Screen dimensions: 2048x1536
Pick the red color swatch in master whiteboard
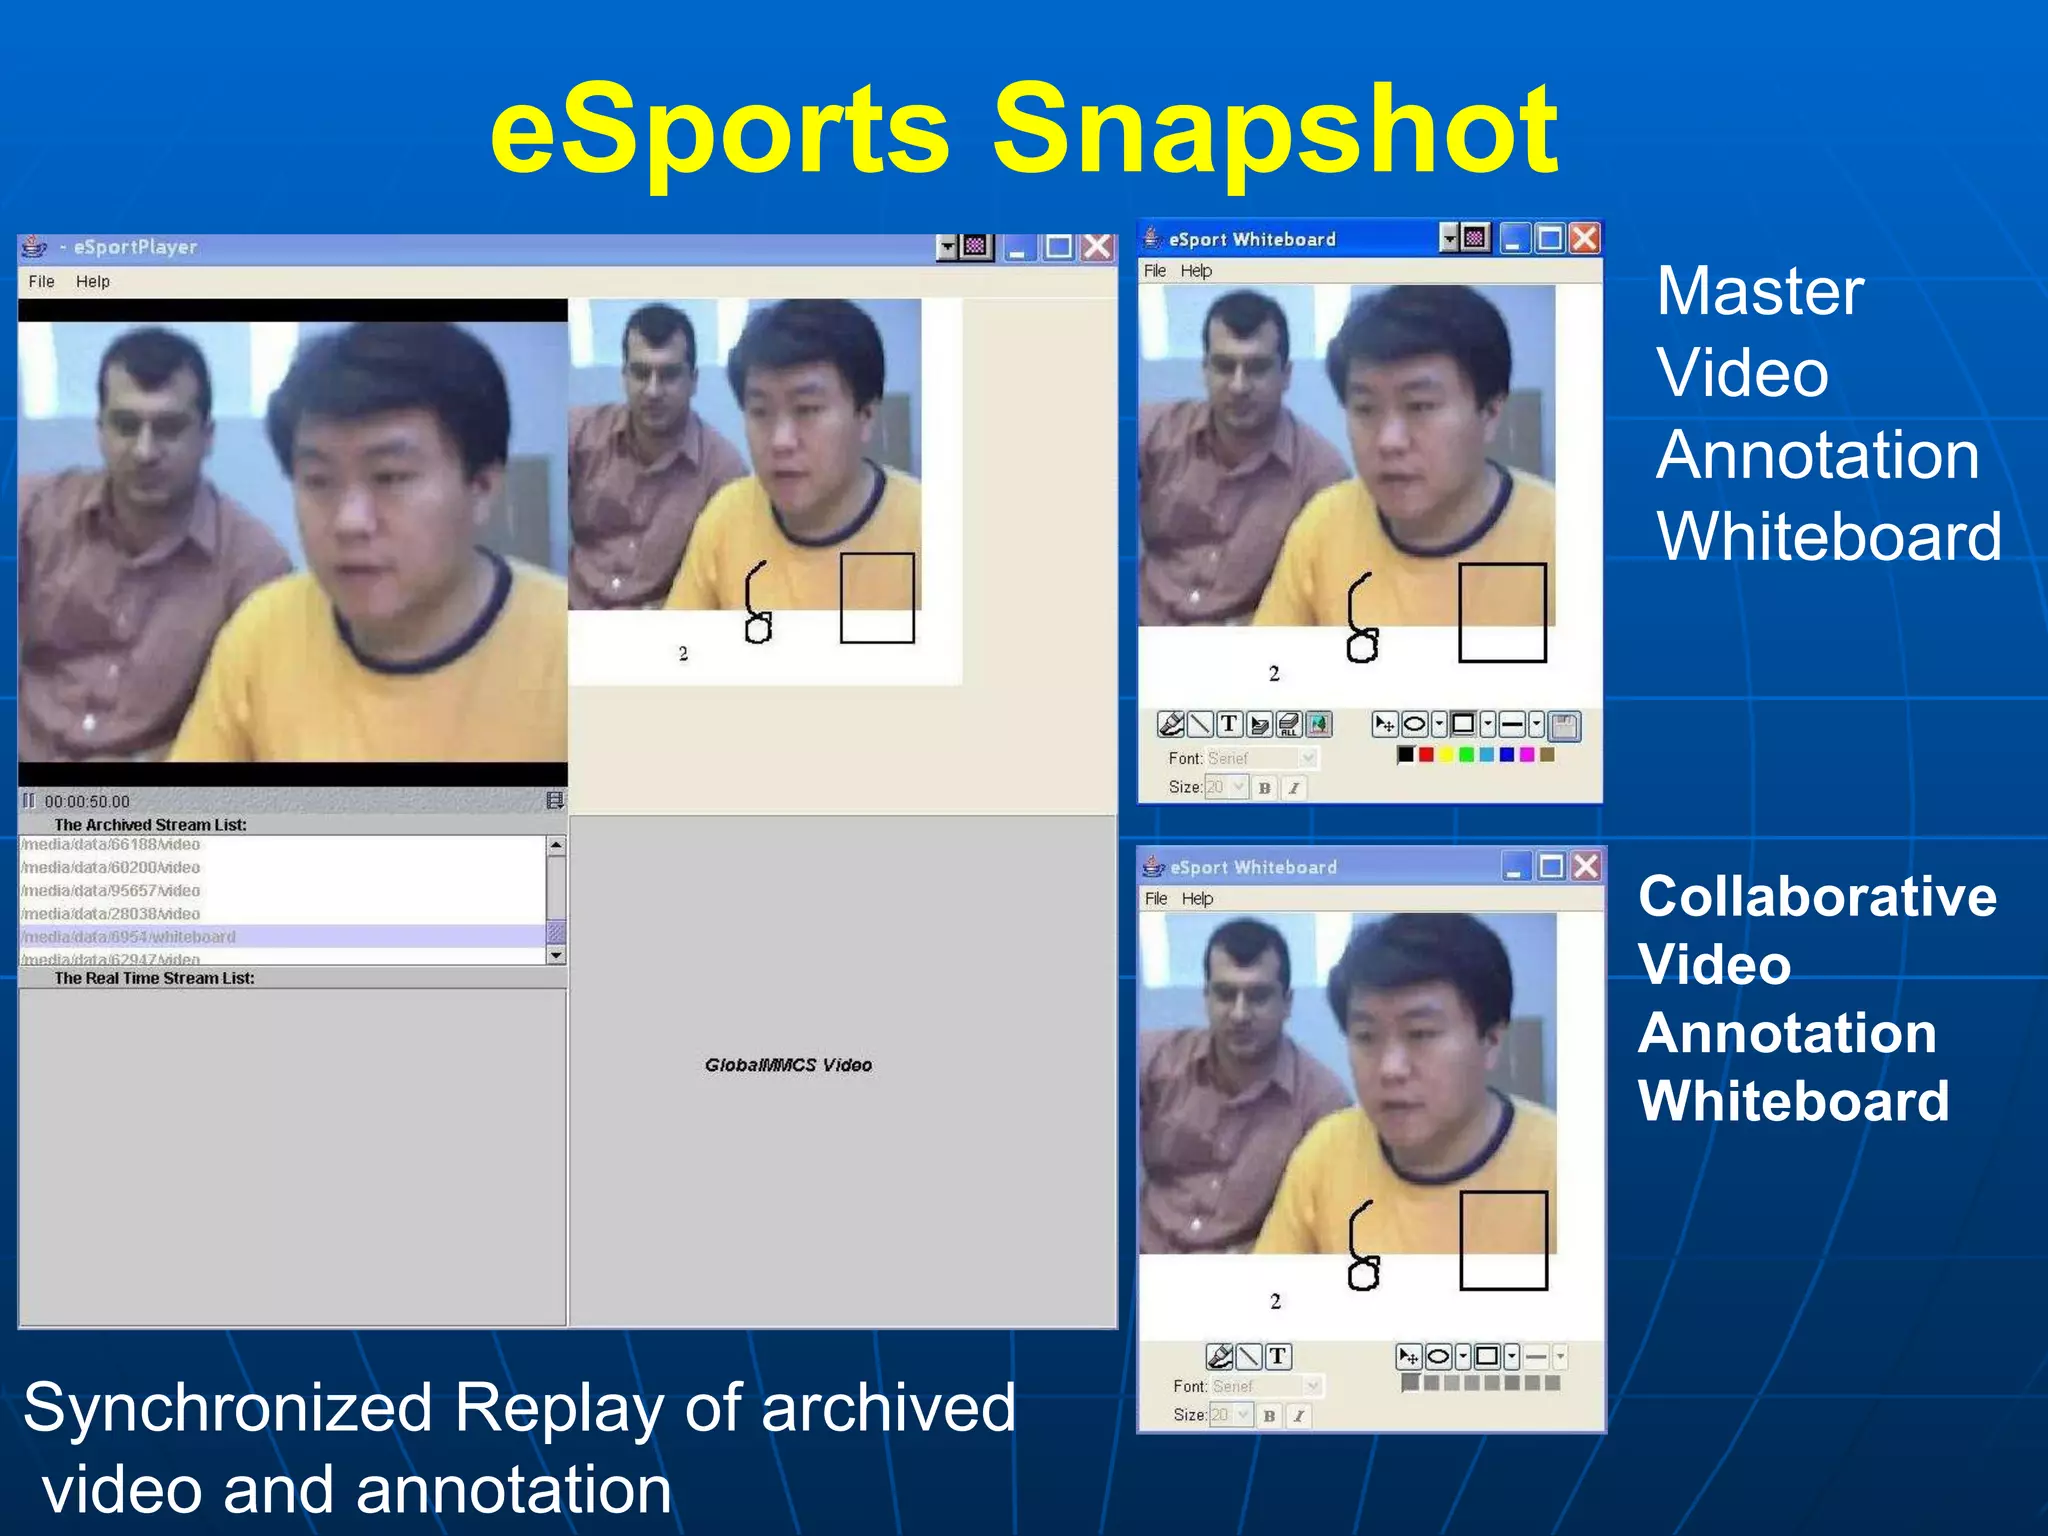click(x=1426, y=754)
